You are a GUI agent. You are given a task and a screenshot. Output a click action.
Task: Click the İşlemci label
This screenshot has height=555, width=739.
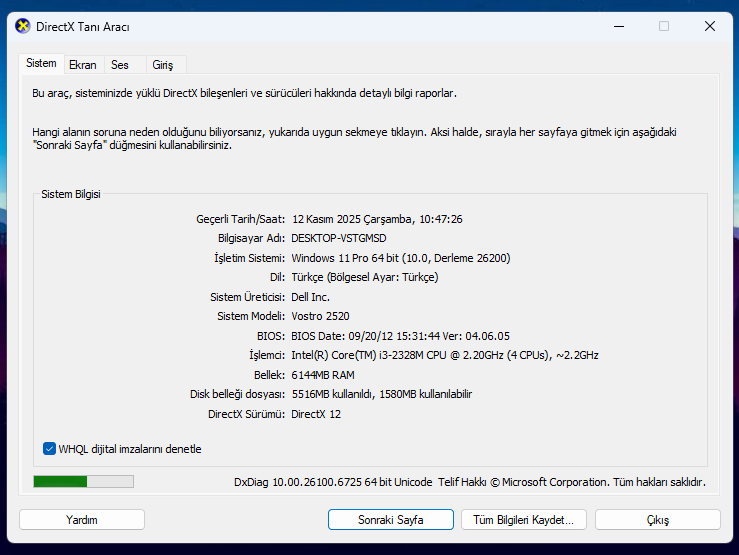point(267,355)
